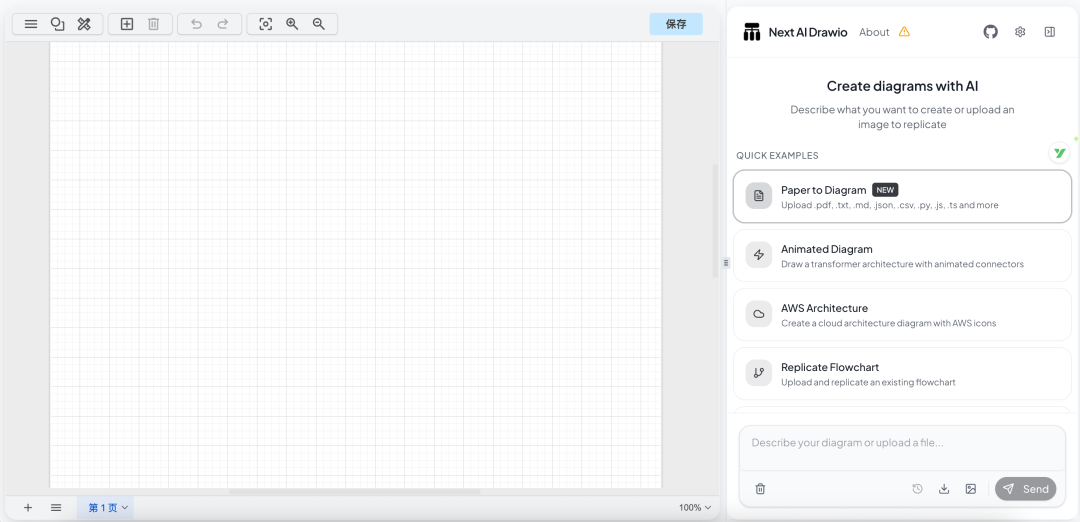
Task: Open the format tools icon
Action: click(x=85, y=24)
